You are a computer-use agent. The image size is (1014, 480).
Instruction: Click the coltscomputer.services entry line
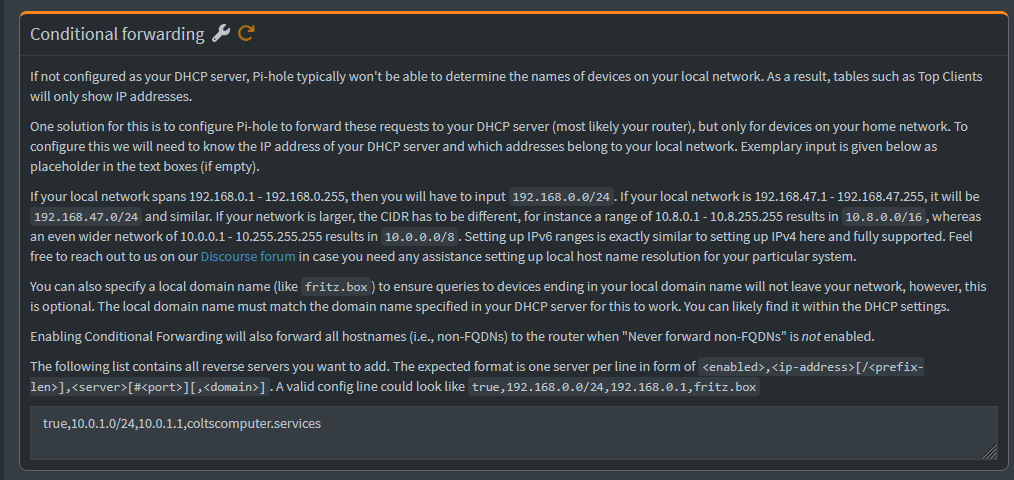coord(182,424)
